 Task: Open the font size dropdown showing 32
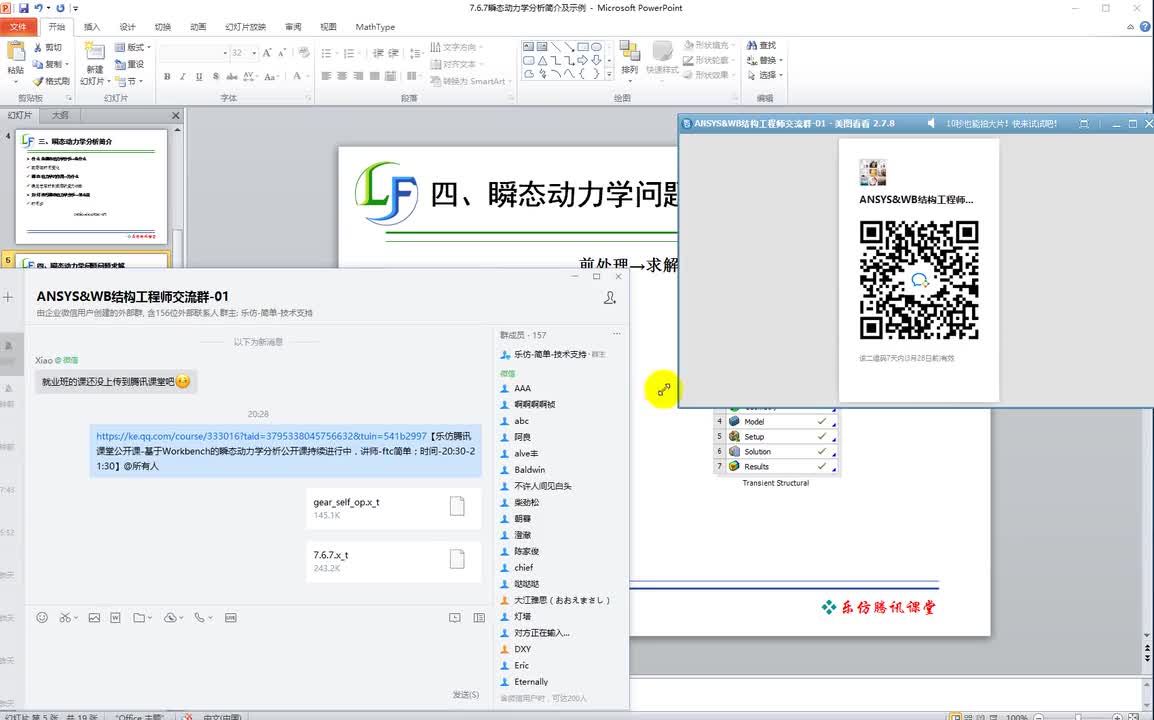pos(255,53)
